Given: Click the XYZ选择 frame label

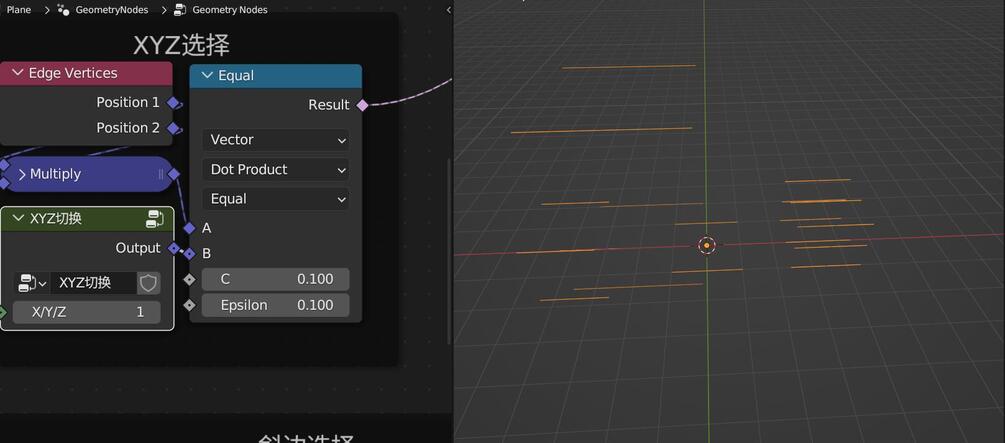Looking at the screenshot, I should [x=181, y=46].
